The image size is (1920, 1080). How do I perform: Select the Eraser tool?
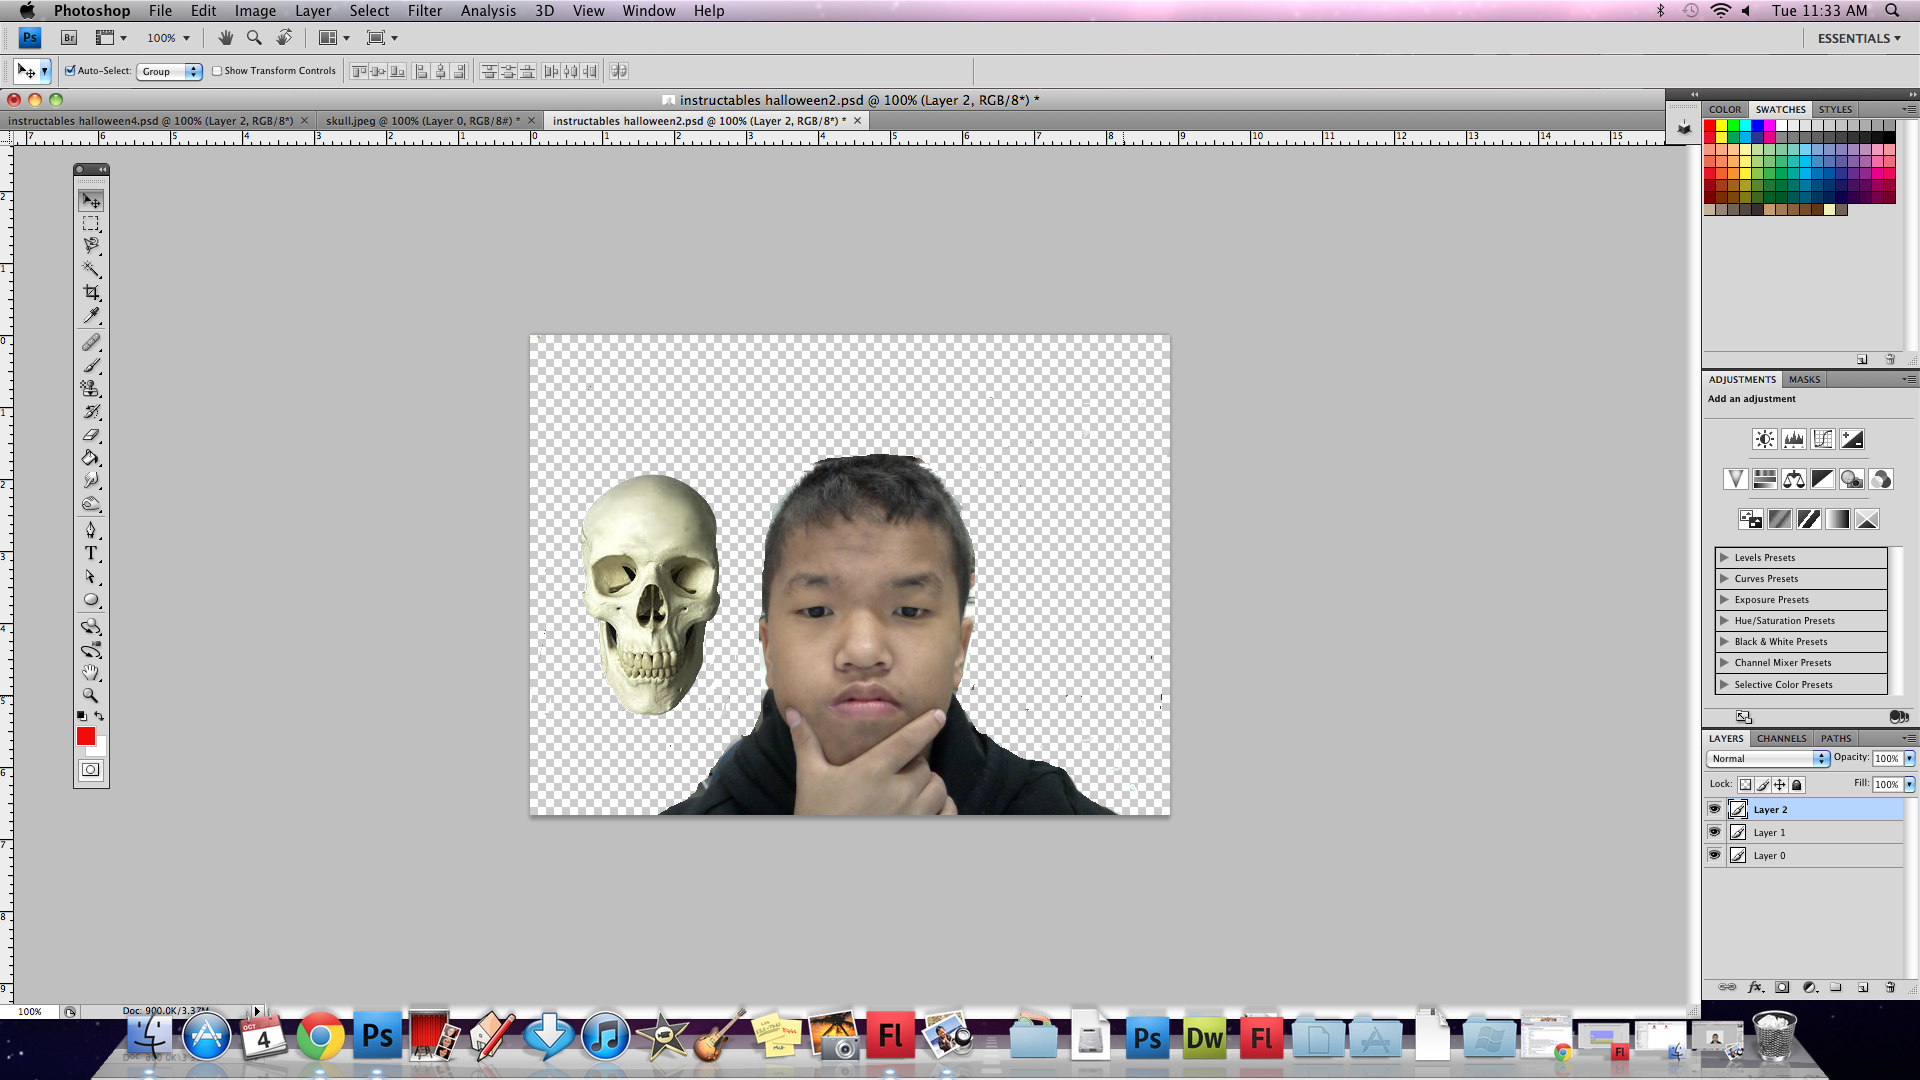pyautogui.click(x=91, y=435)
